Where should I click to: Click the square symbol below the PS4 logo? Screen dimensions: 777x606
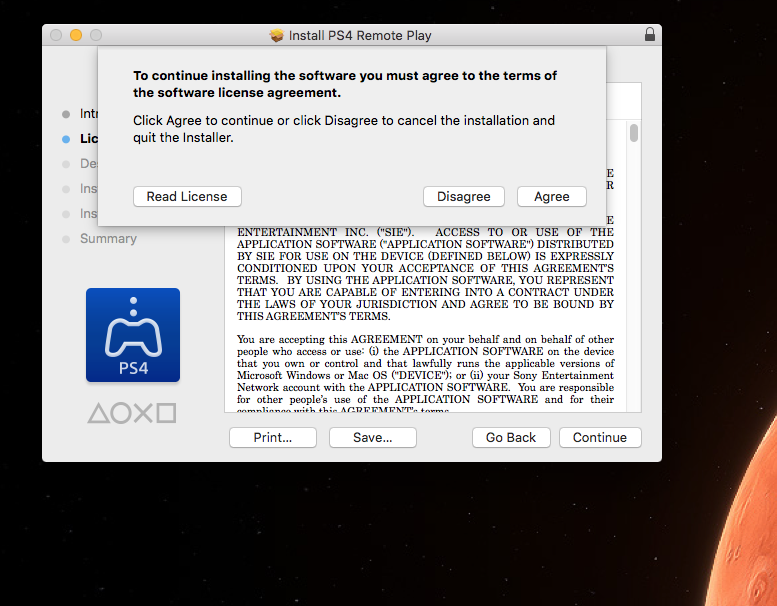166,413
